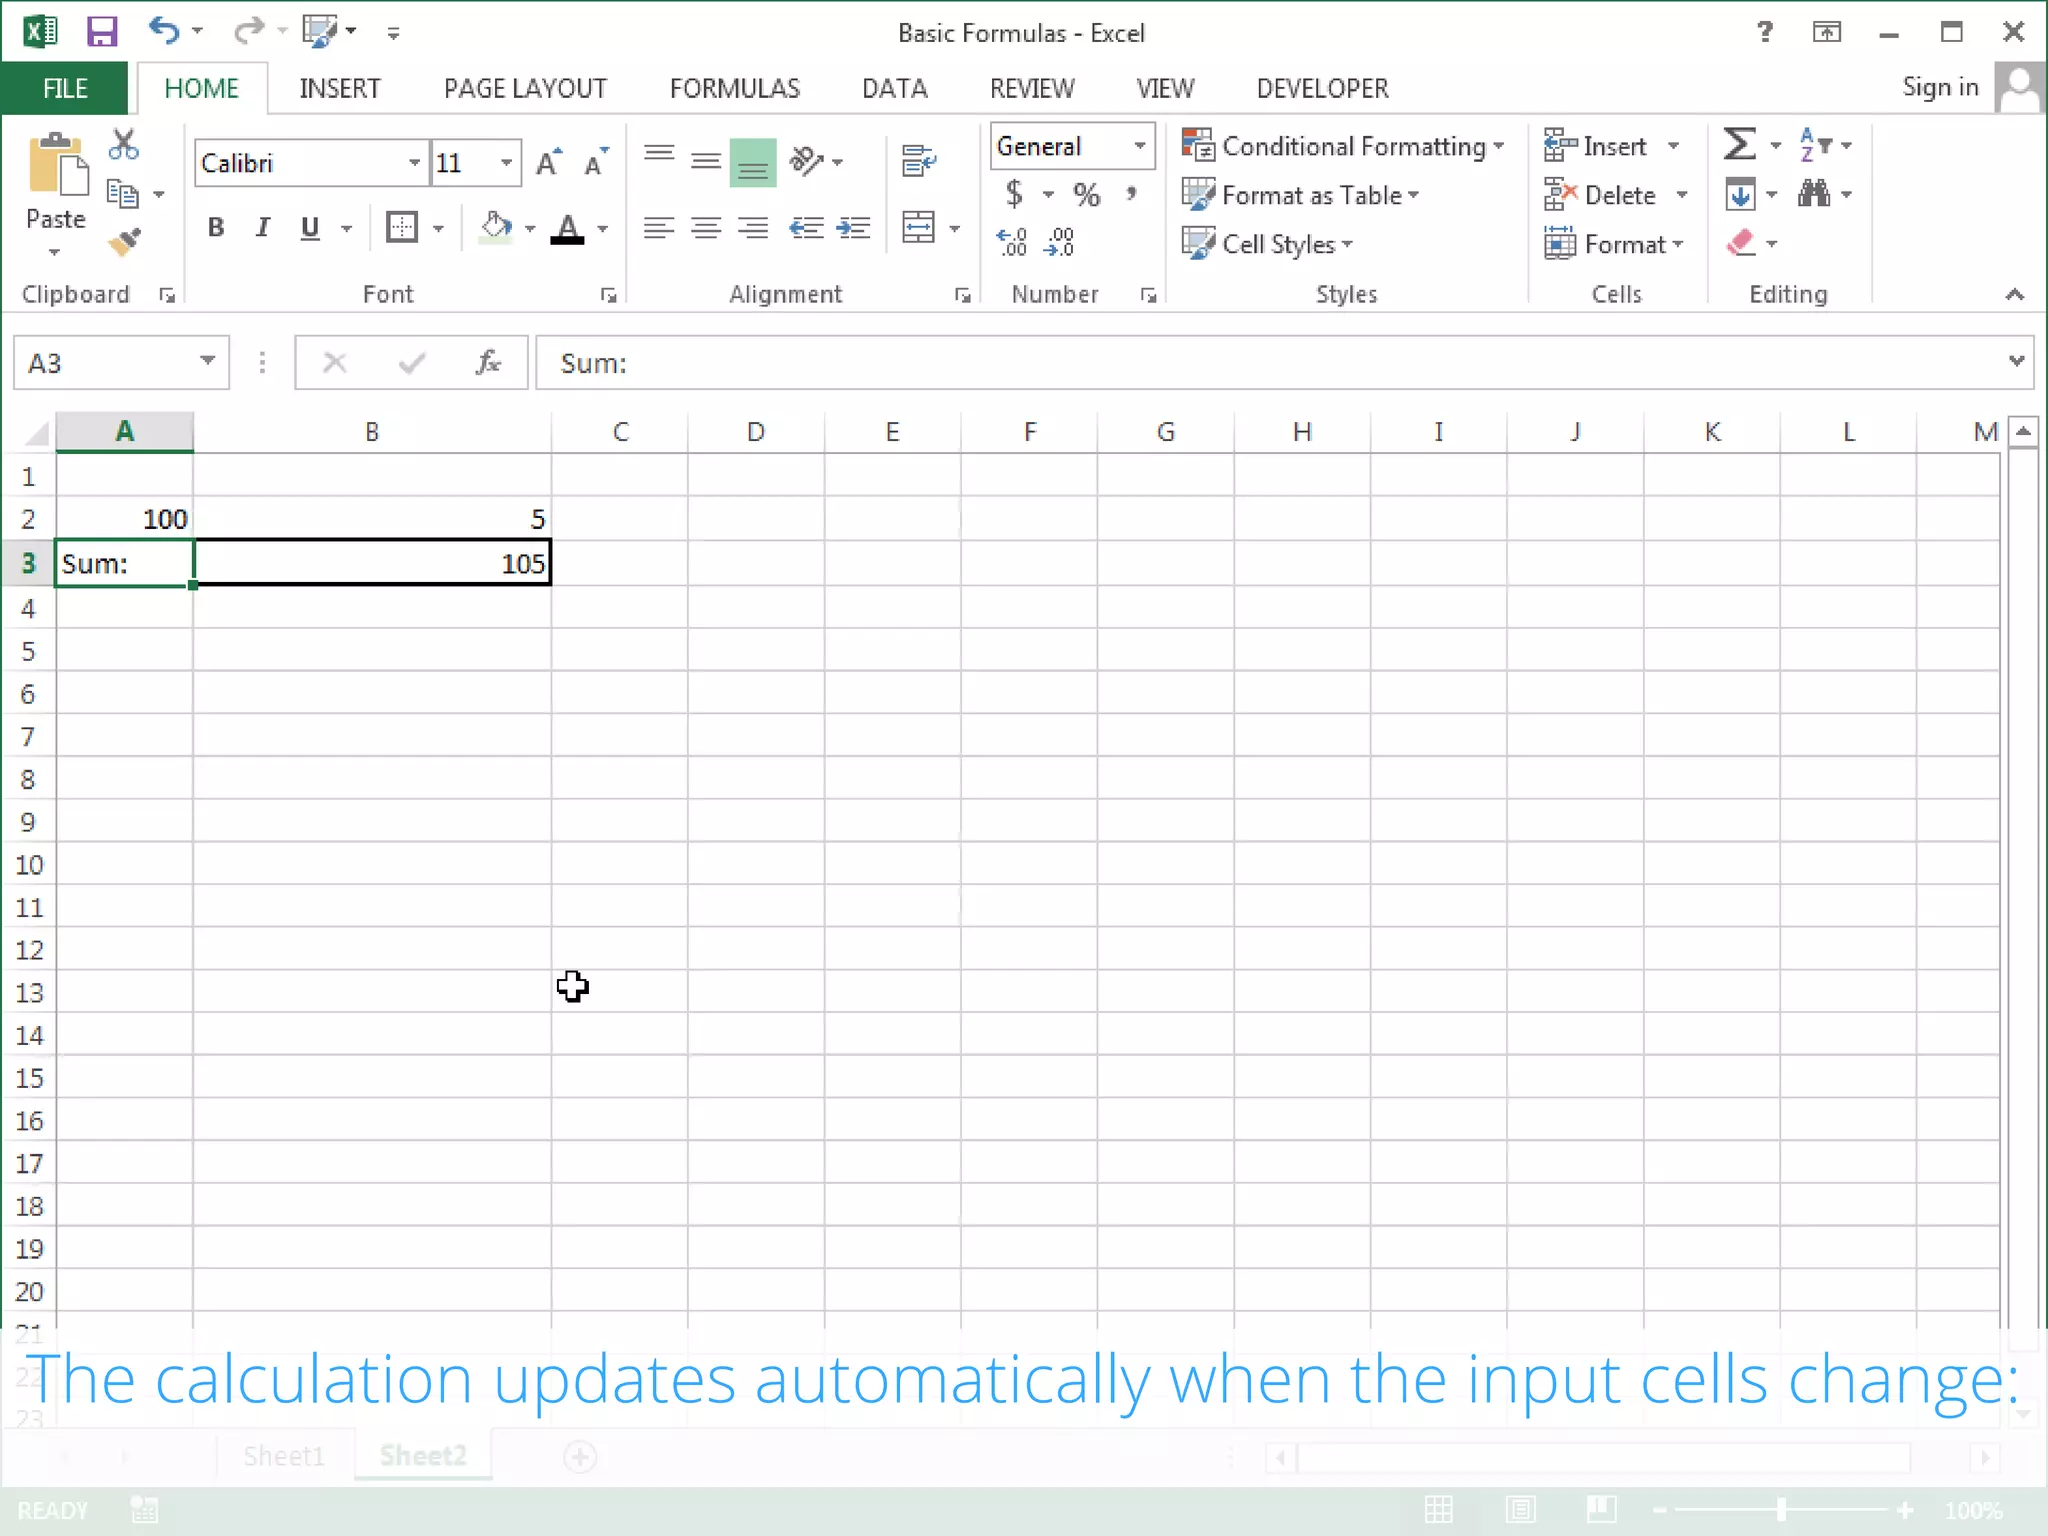Viewport: 2048px width, 1536px height.
Task: Click the Increase Decimal icon
Action: click(1012, 241)
